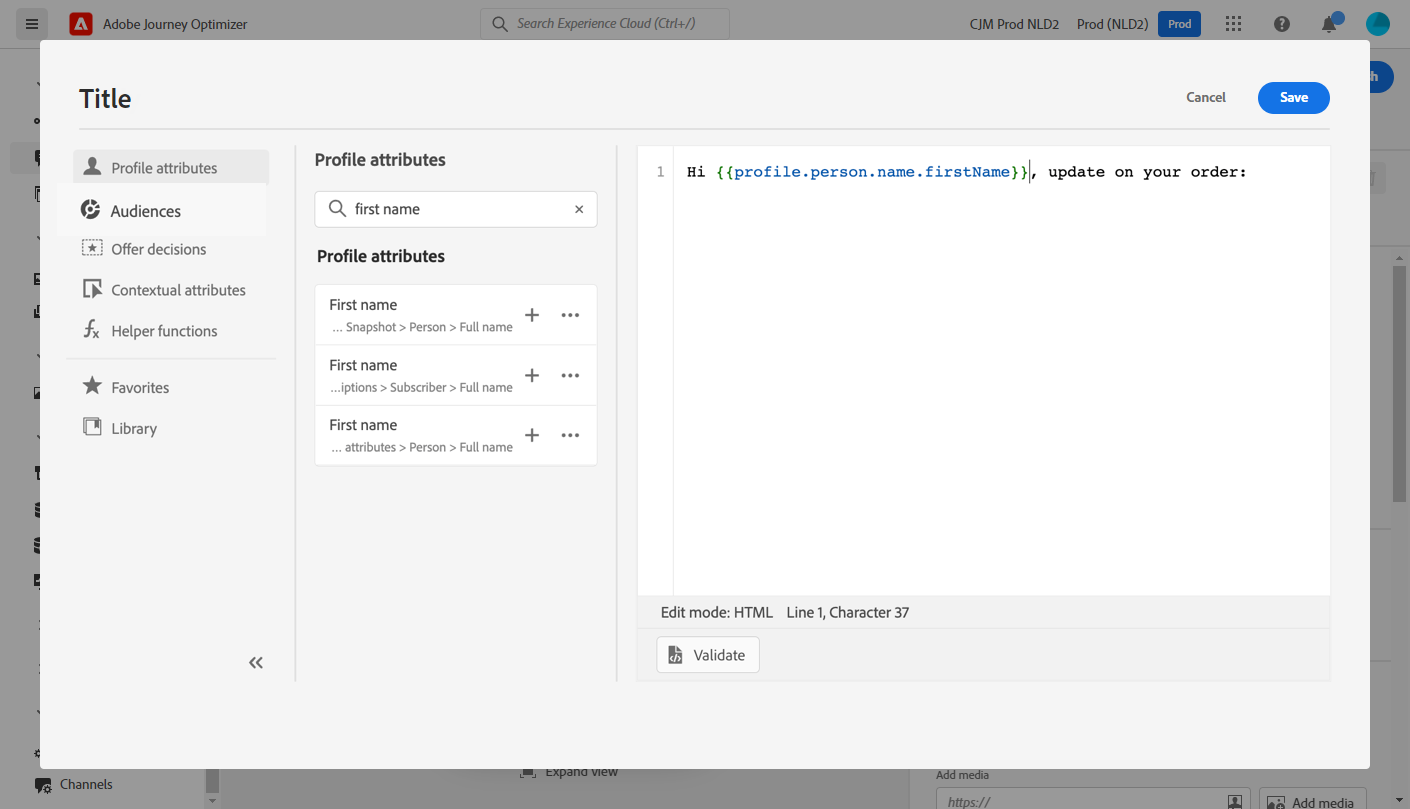Cancel editing the title

pyautogui.click(x=1206, y=97)
